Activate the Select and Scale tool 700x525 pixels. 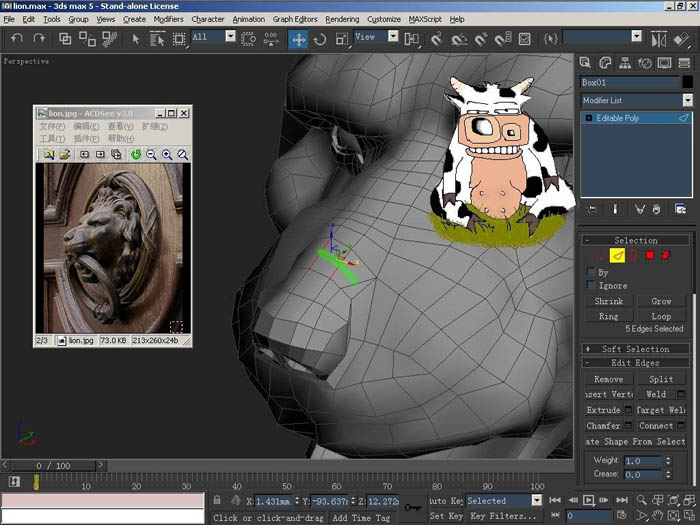click(x=342, y=39)
